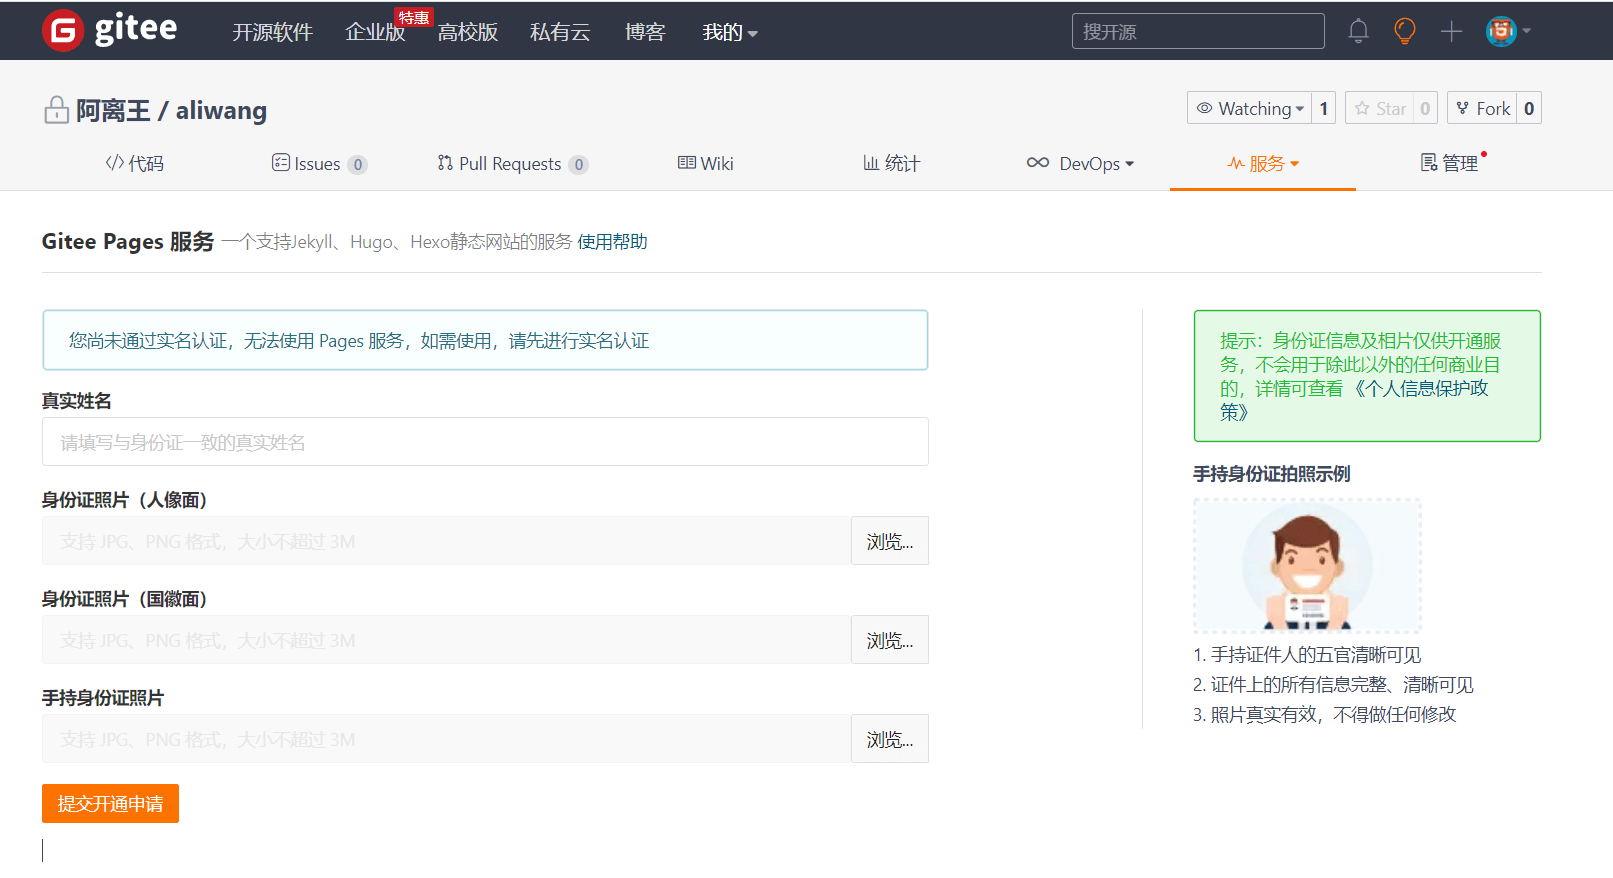Click 开源软件 in top navigation
The width and height of the screenshot is (1613, 878).
tap(273, 32)
